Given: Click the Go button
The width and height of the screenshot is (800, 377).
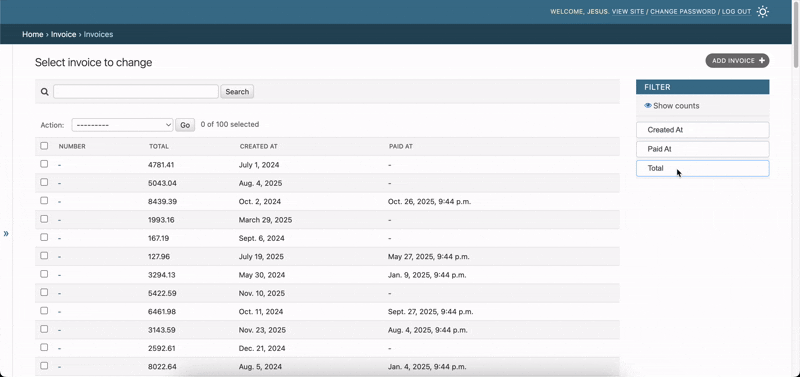Looking at the screenshot, I should [185, 125].
